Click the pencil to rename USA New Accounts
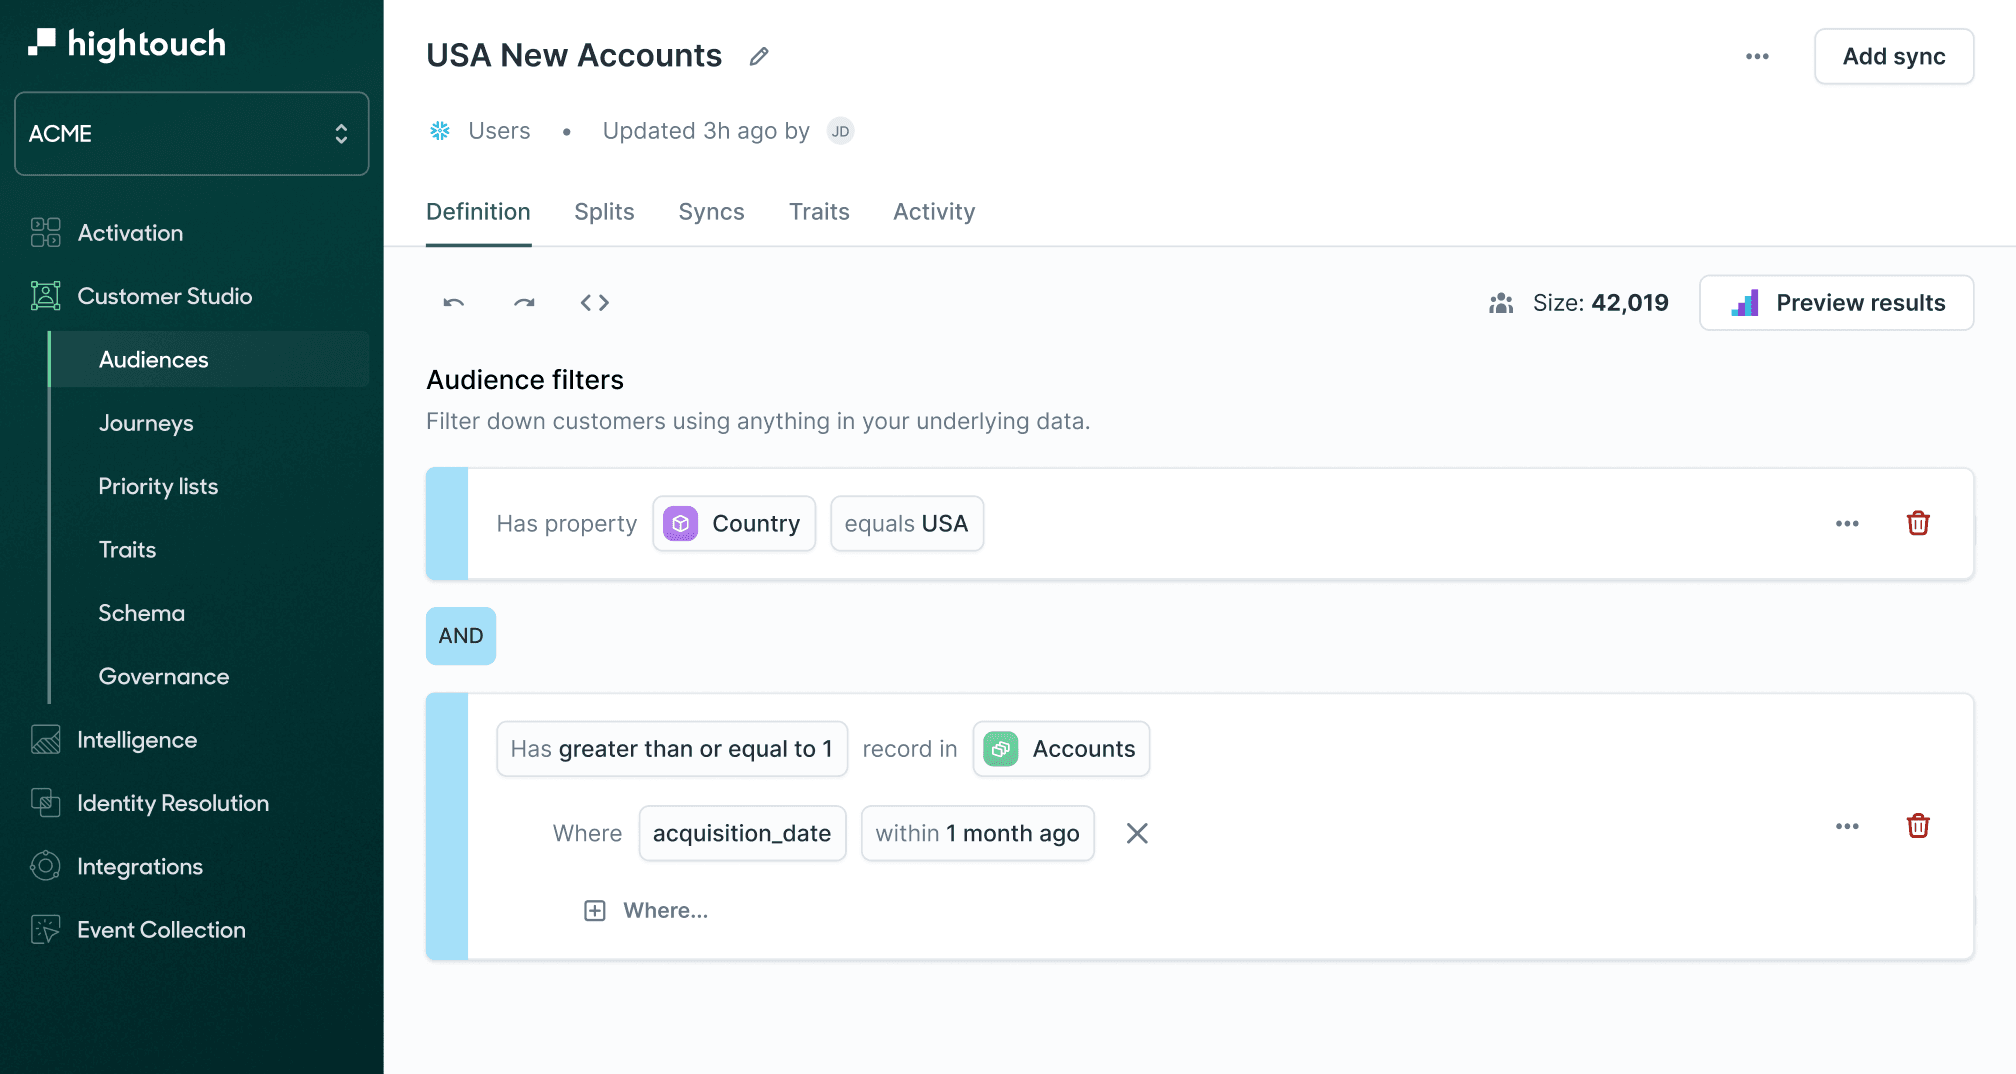This screenshot has height=1074, width=2016. (758, 56)
